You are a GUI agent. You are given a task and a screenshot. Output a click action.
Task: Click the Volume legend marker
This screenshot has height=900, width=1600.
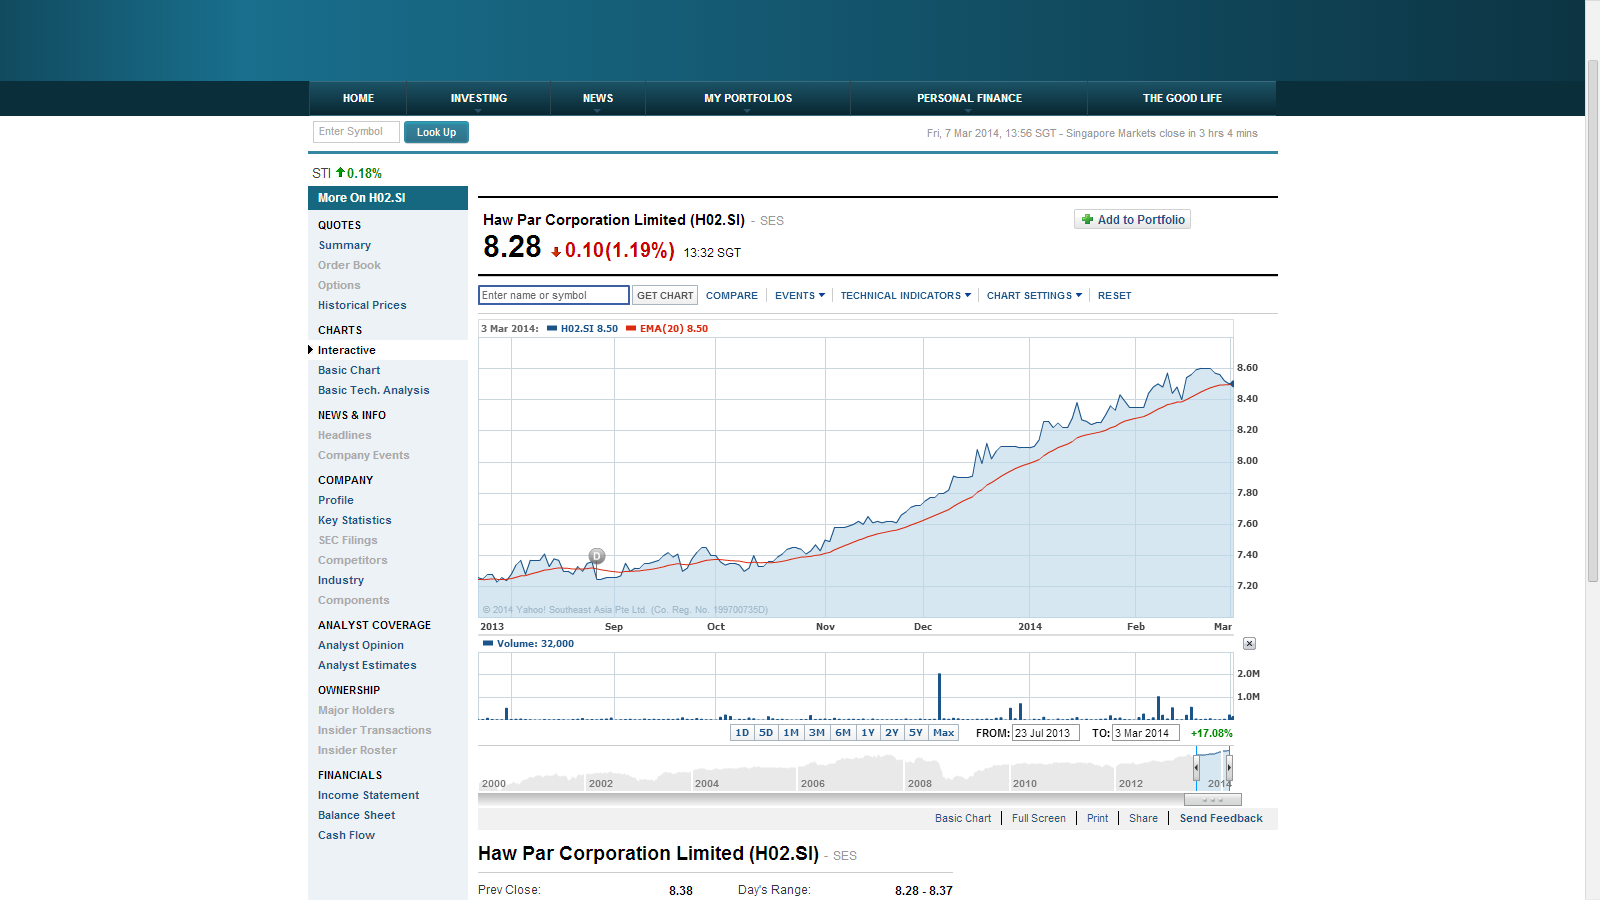coord(488,644)
